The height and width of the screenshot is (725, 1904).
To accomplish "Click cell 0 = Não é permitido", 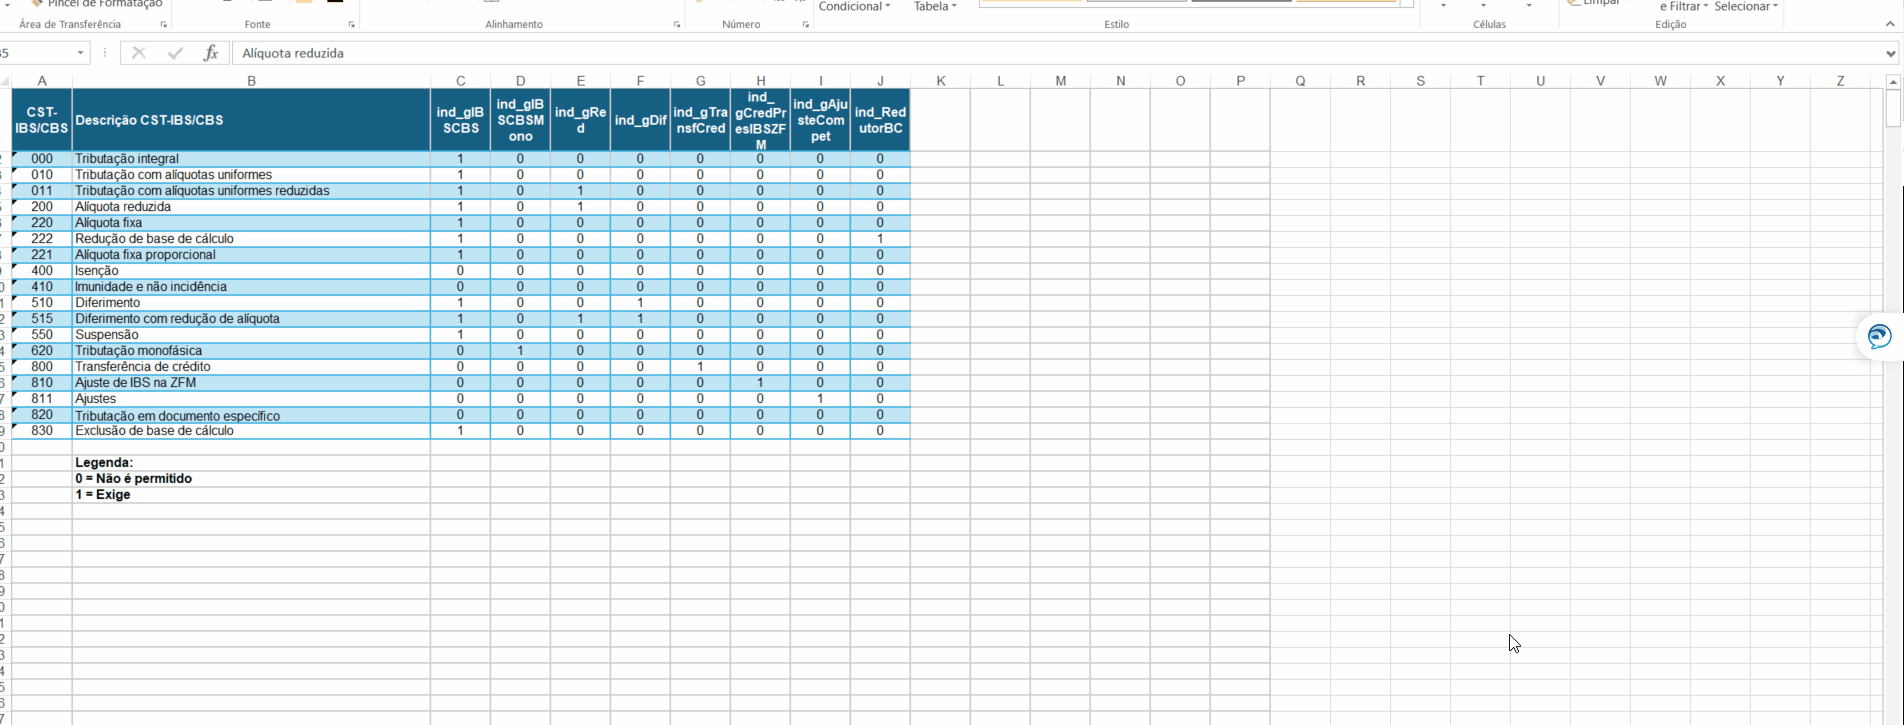I will [x=251, y=479].
